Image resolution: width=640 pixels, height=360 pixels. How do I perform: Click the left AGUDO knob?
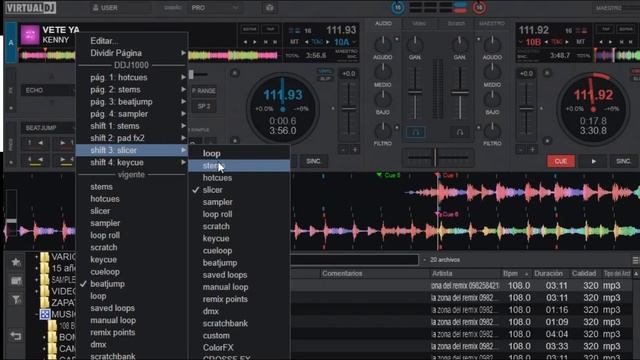coord(382,43)
